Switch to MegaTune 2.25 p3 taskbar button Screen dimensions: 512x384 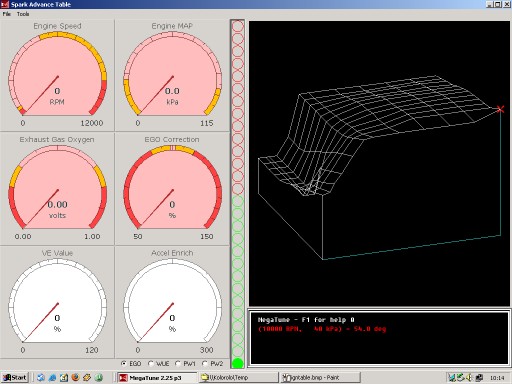[157, 377]
